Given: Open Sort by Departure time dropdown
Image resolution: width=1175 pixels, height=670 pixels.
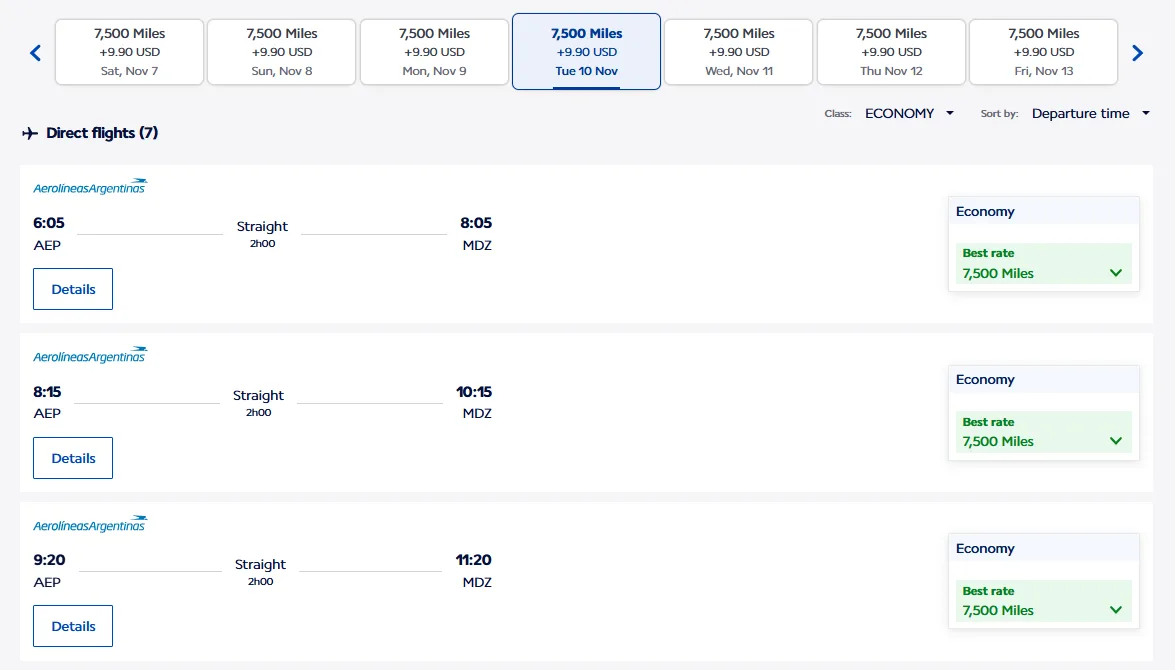Looking at the screenshot, I should point(1090,114).
